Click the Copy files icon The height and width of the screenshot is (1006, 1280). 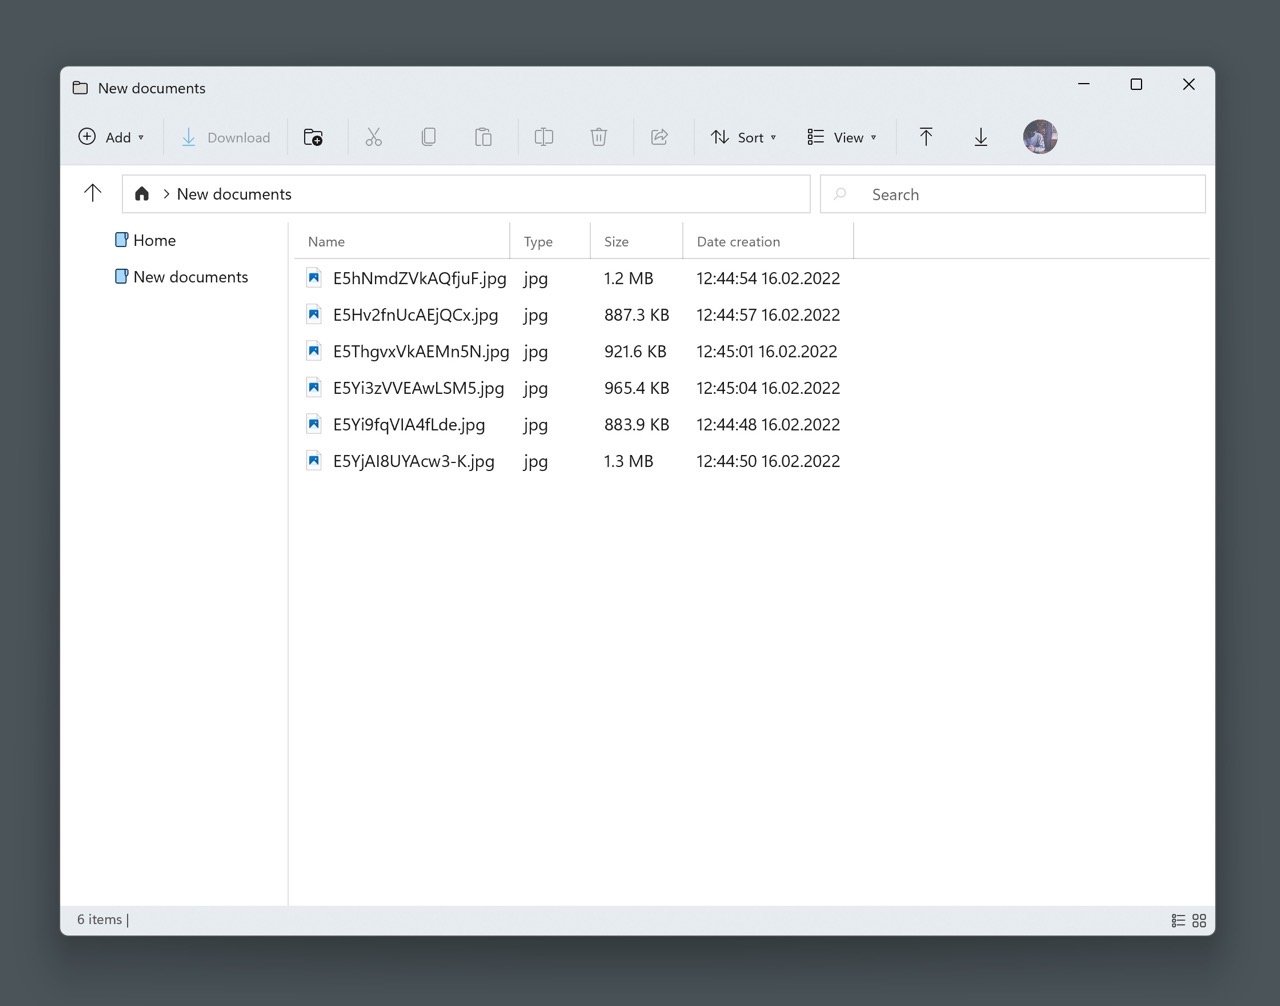[x=428, y=136]
